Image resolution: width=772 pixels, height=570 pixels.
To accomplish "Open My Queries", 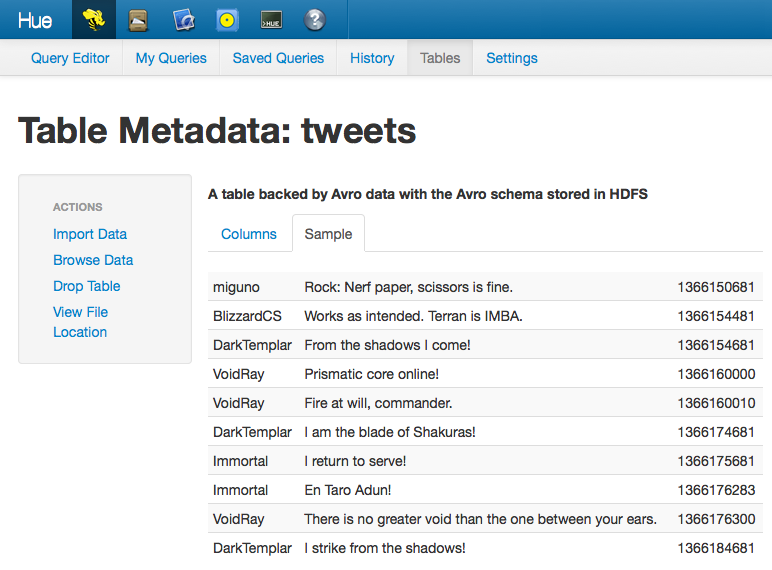I will click(171, 58).
